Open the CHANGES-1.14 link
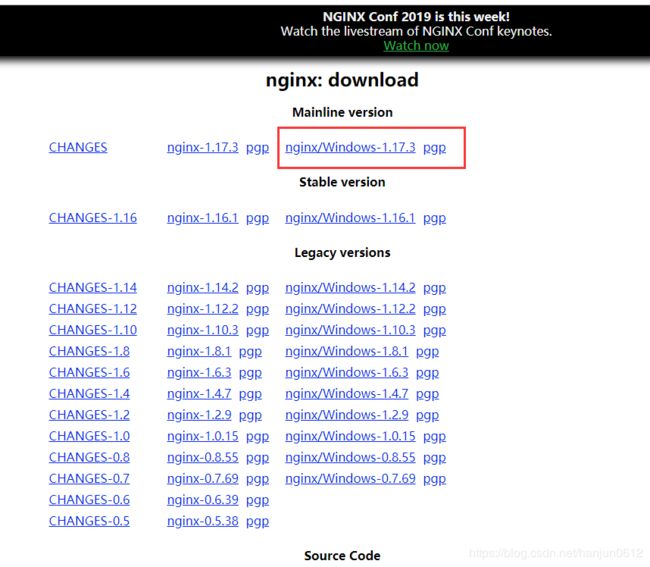Screen dimensions: 650x567 (x=93, y=288)
